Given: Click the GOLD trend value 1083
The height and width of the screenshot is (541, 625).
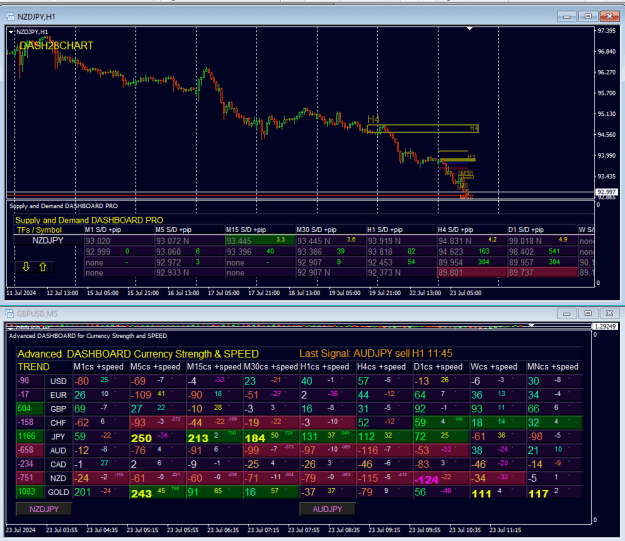Looking at the screenshot, I should 27,491.
